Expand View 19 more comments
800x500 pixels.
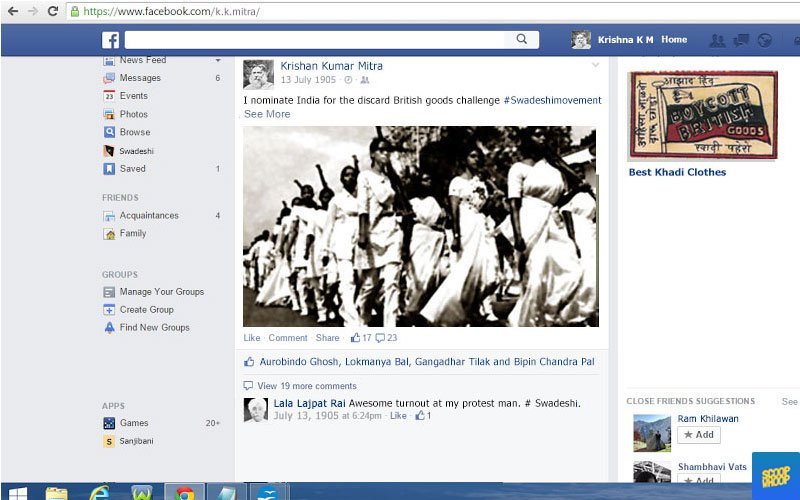(x=307, y=386)
